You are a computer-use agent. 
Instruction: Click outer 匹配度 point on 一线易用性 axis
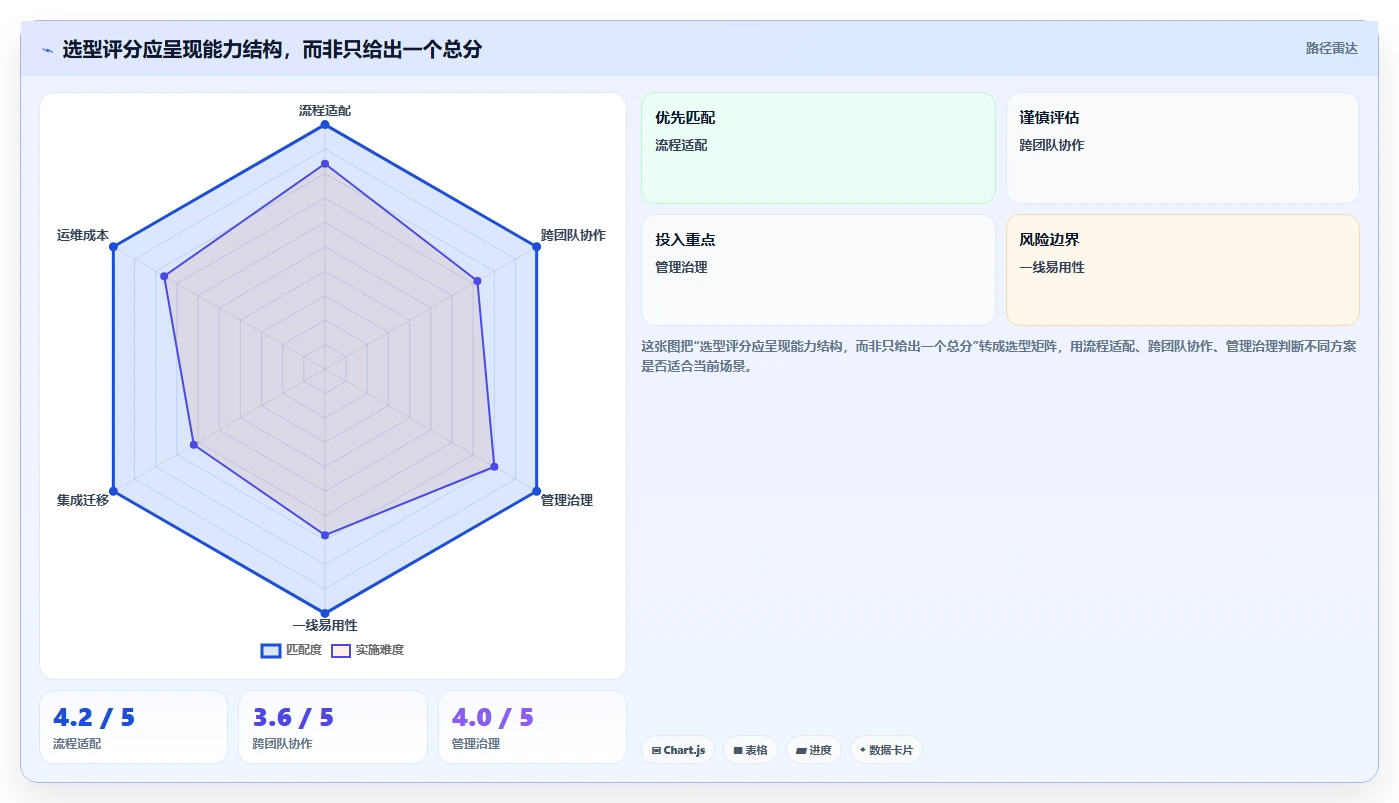pyautogui.click(x=325, y=613)
